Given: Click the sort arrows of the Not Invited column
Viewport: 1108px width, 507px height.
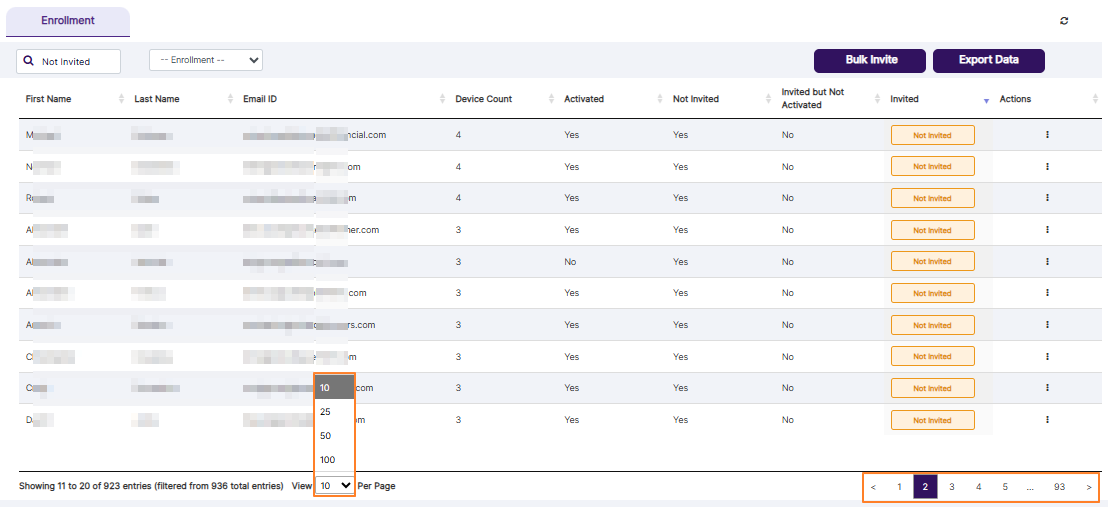Looking at the screenshot, I should 769,99.
